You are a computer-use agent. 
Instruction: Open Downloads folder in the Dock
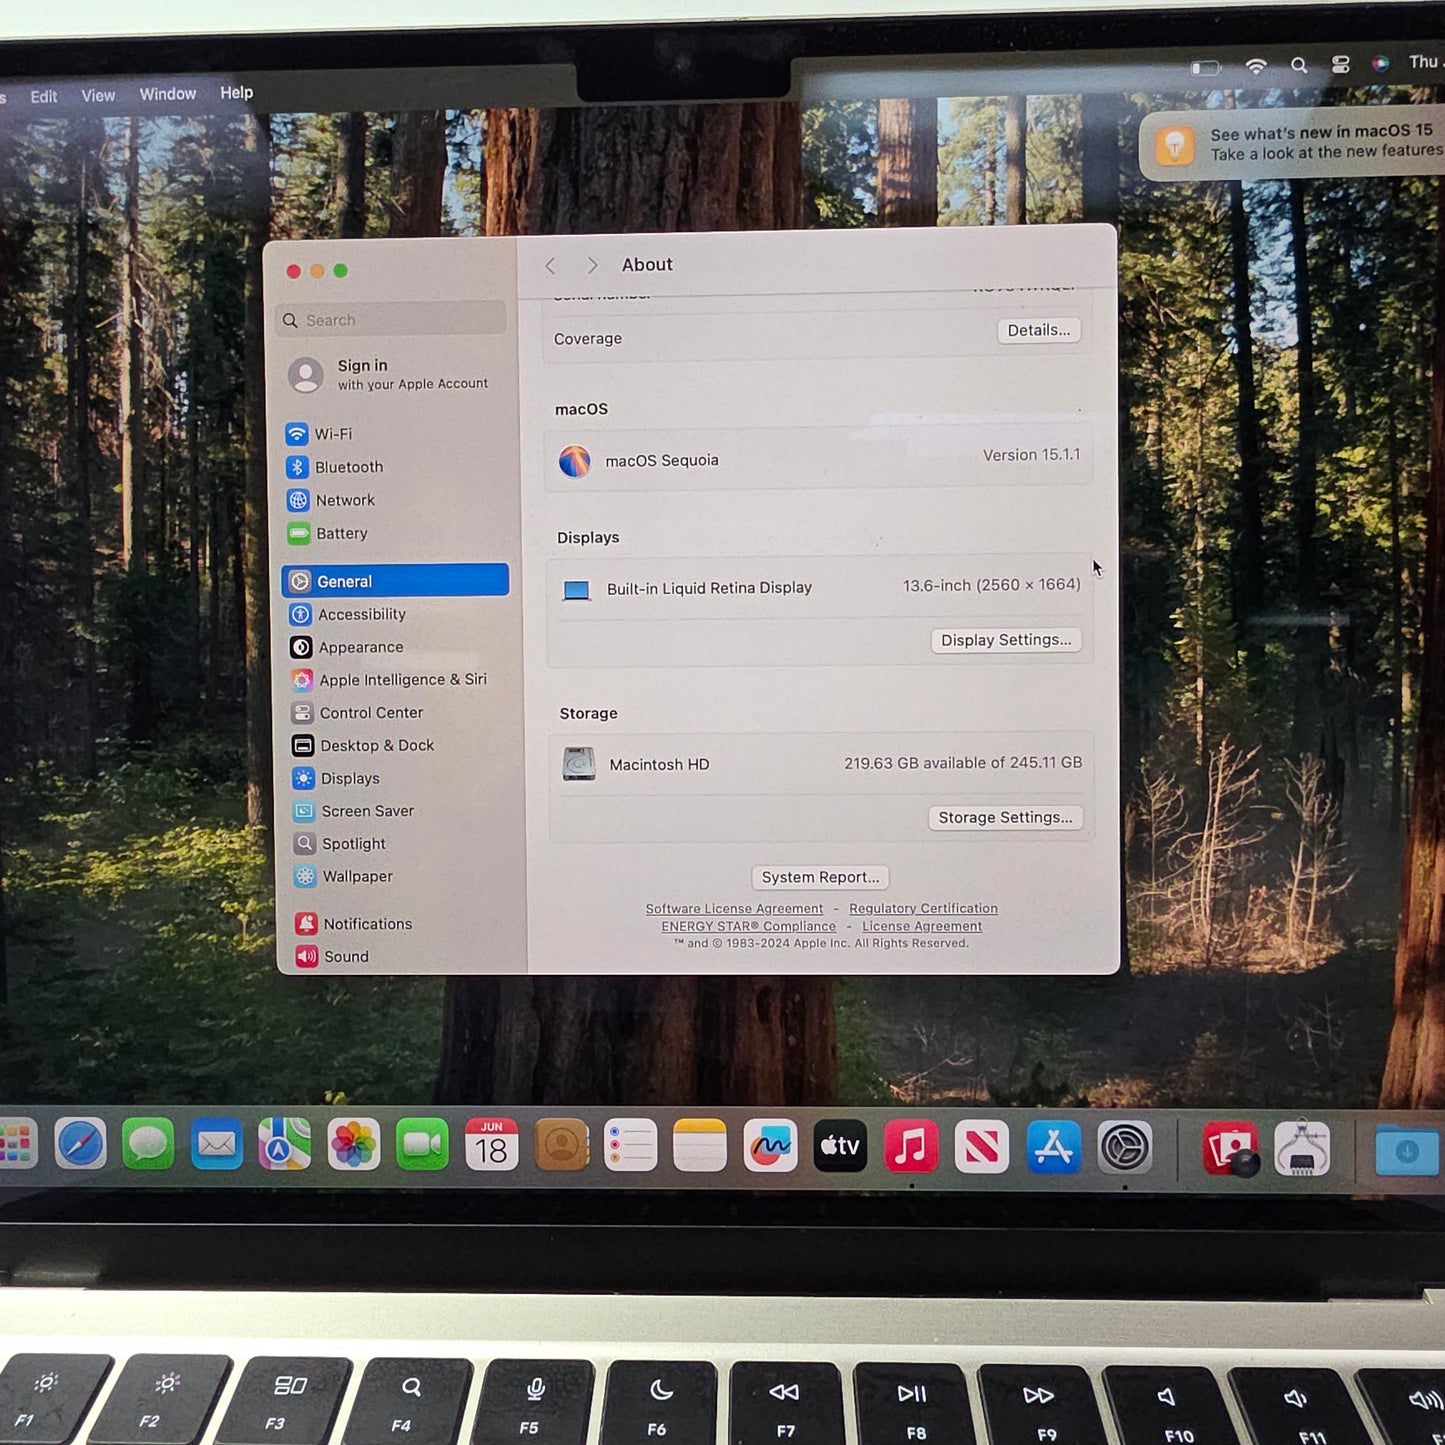(x=1406, y=1149)
